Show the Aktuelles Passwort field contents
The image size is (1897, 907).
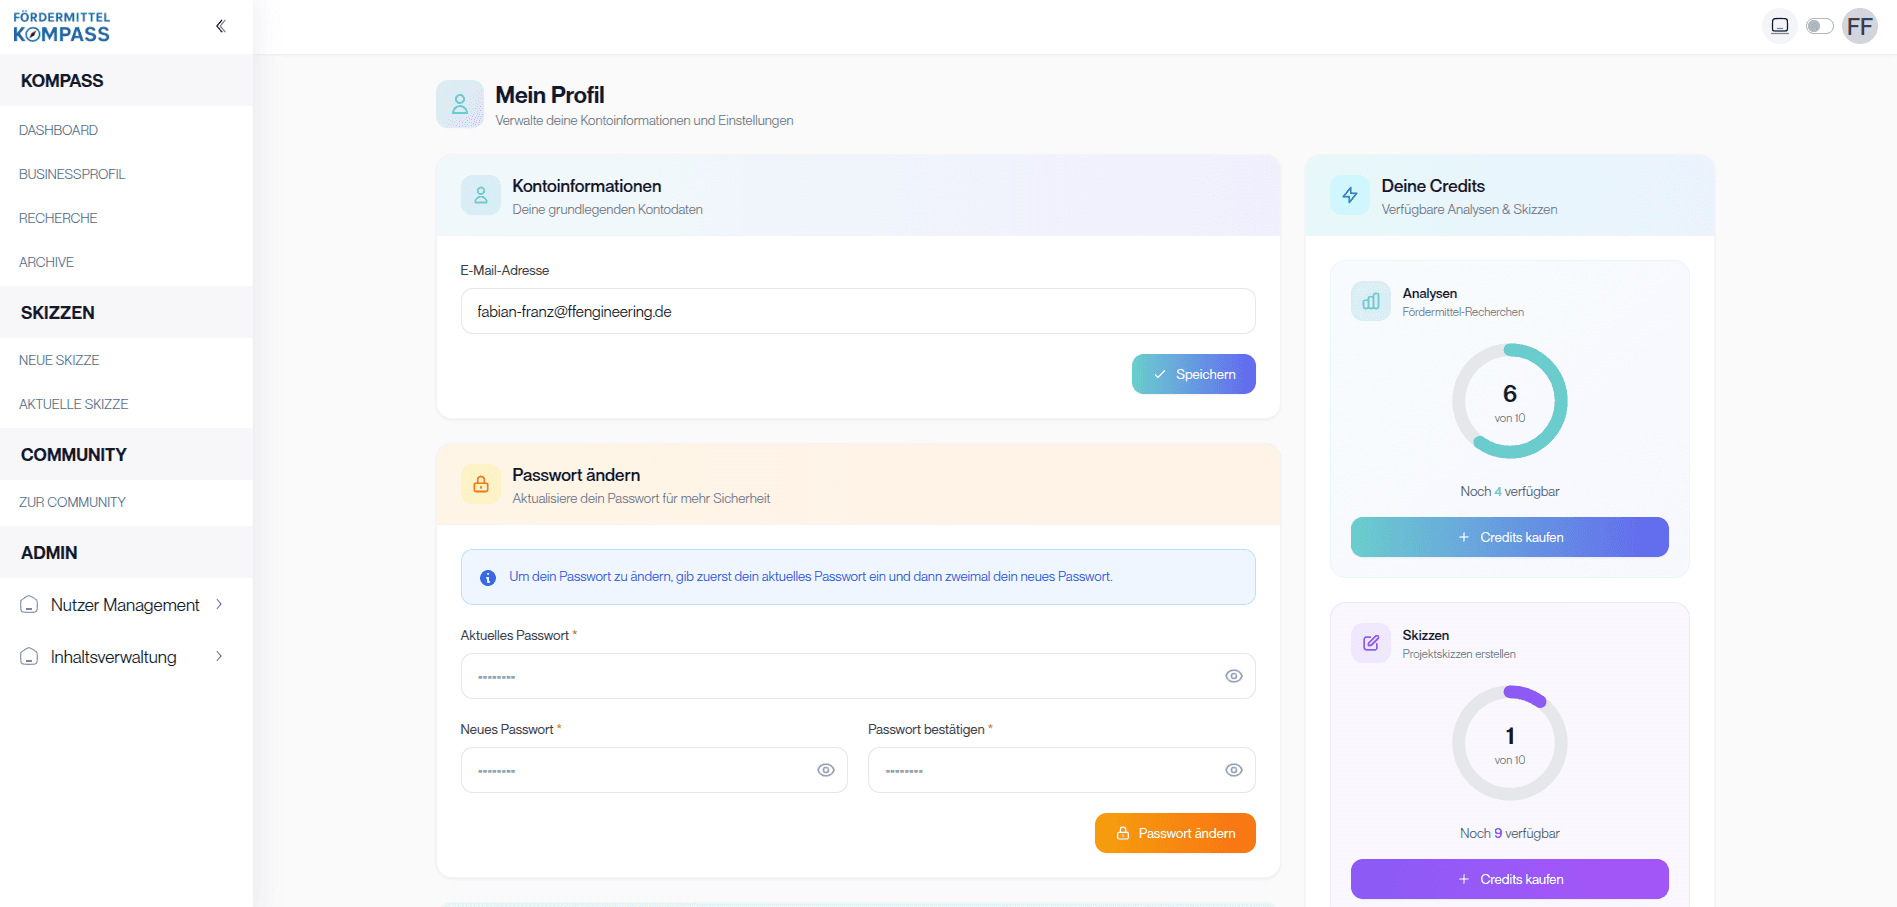click(x=1233, y=676)
